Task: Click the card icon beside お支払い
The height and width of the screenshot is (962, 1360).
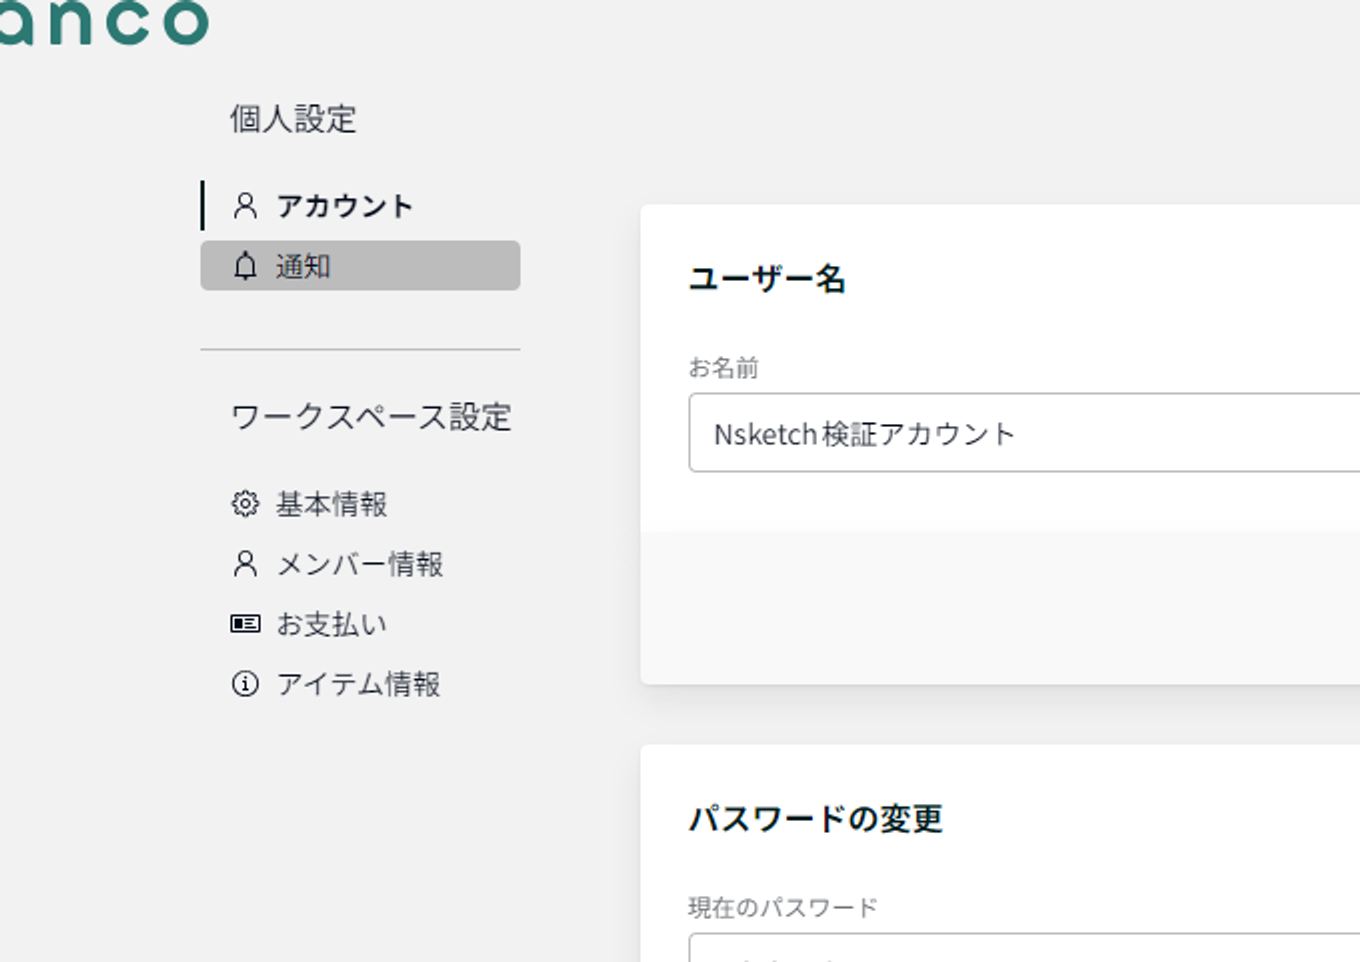Action: click(245, 624)
